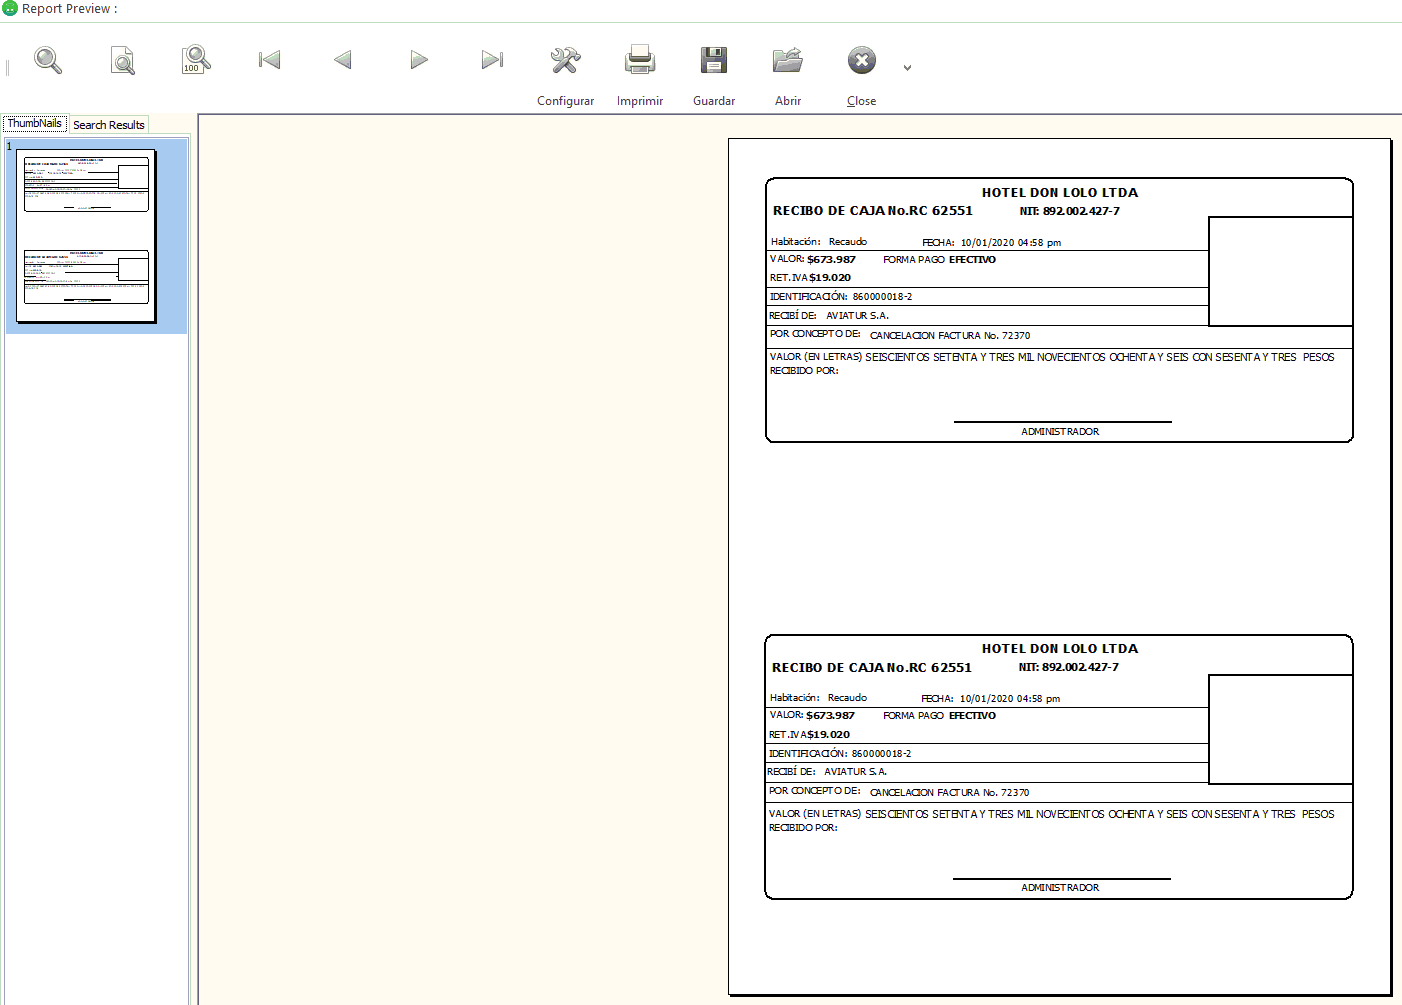Switch to the Search Results tab
Viewport: 1402px width, 1005px height.
tap(108, 125)
